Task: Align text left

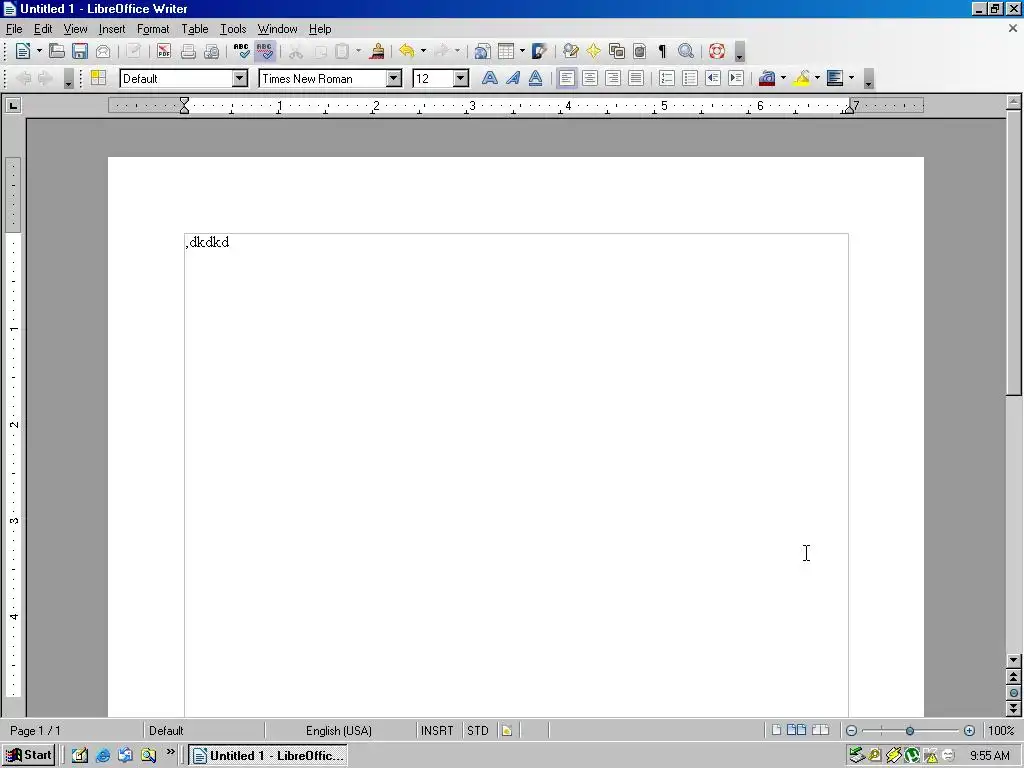Action: (x=567, y=78)
